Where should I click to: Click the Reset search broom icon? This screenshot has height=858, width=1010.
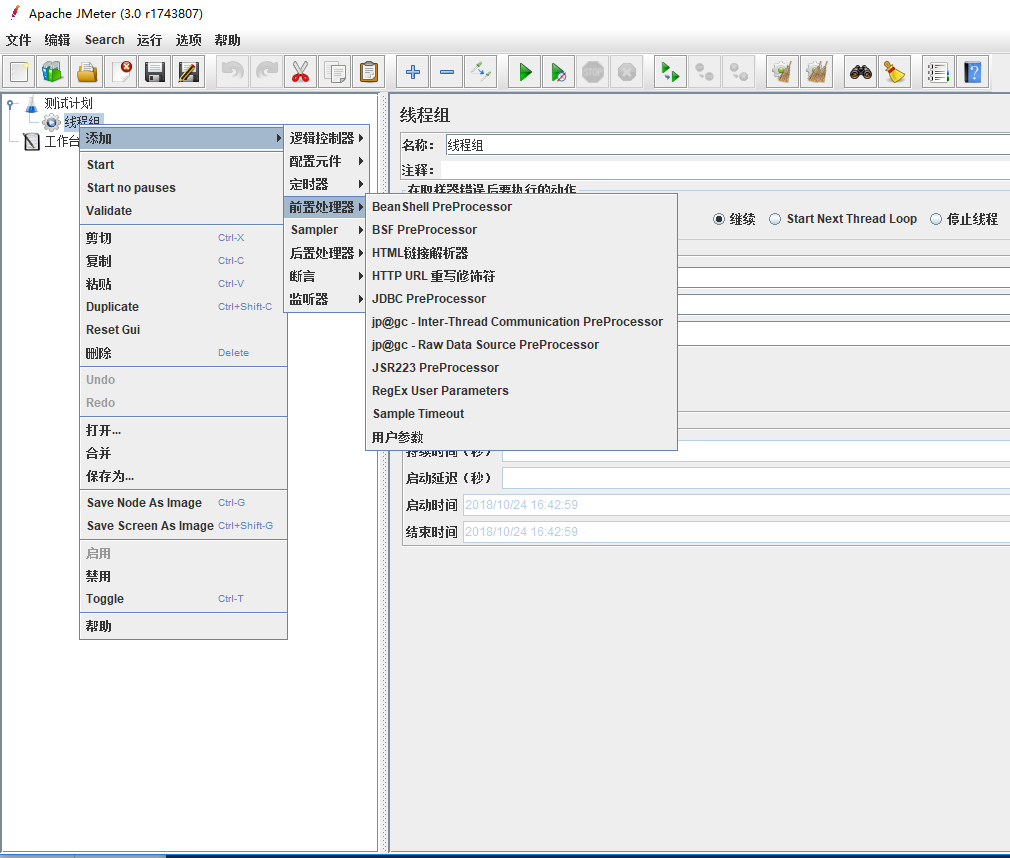point(895,72)
